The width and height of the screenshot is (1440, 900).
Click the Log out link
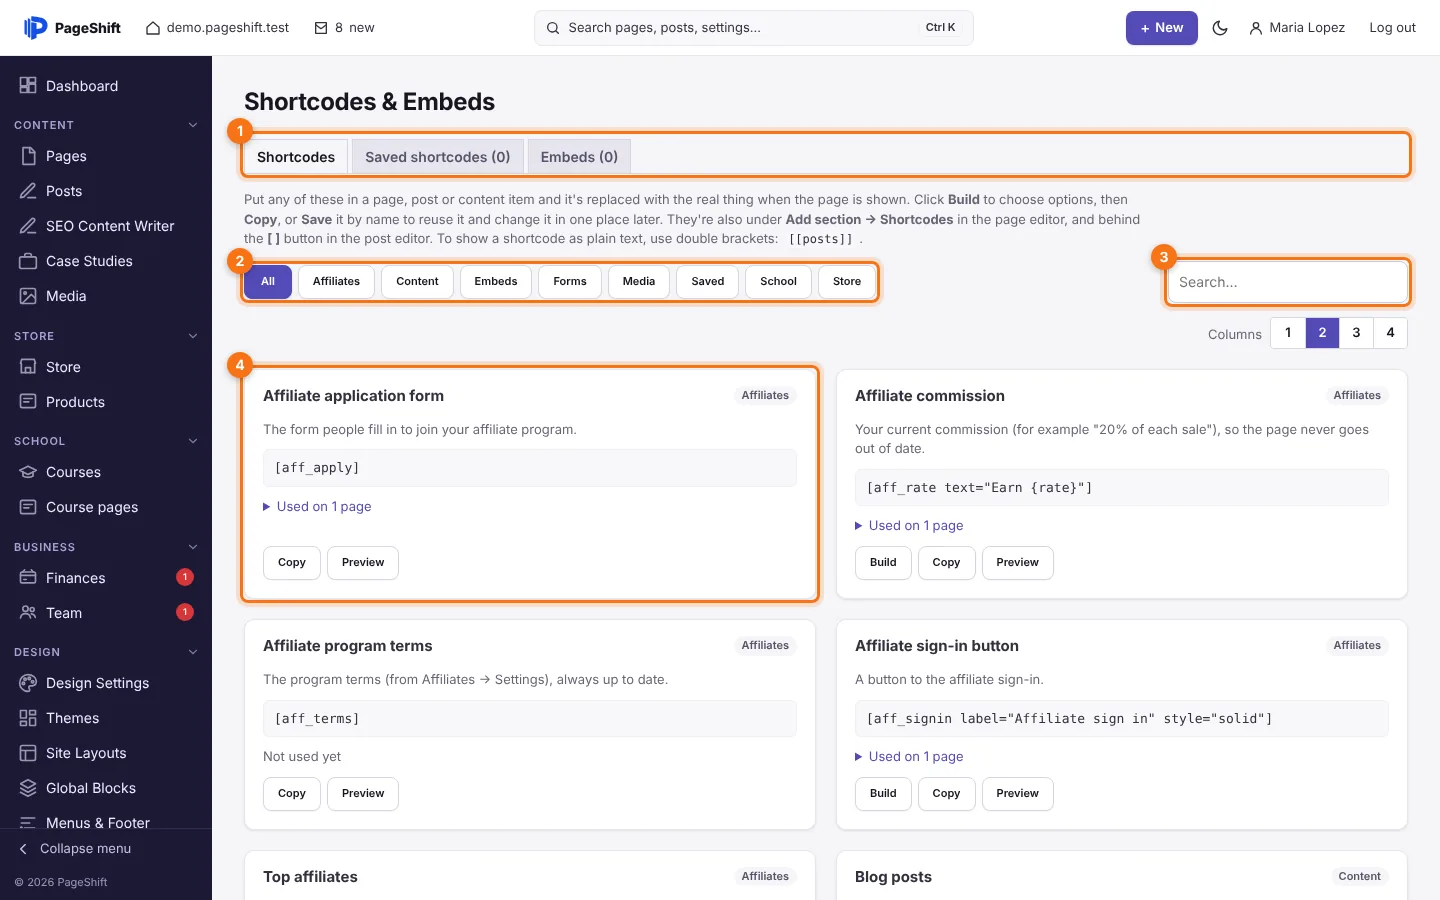[x=1393, y=28]
